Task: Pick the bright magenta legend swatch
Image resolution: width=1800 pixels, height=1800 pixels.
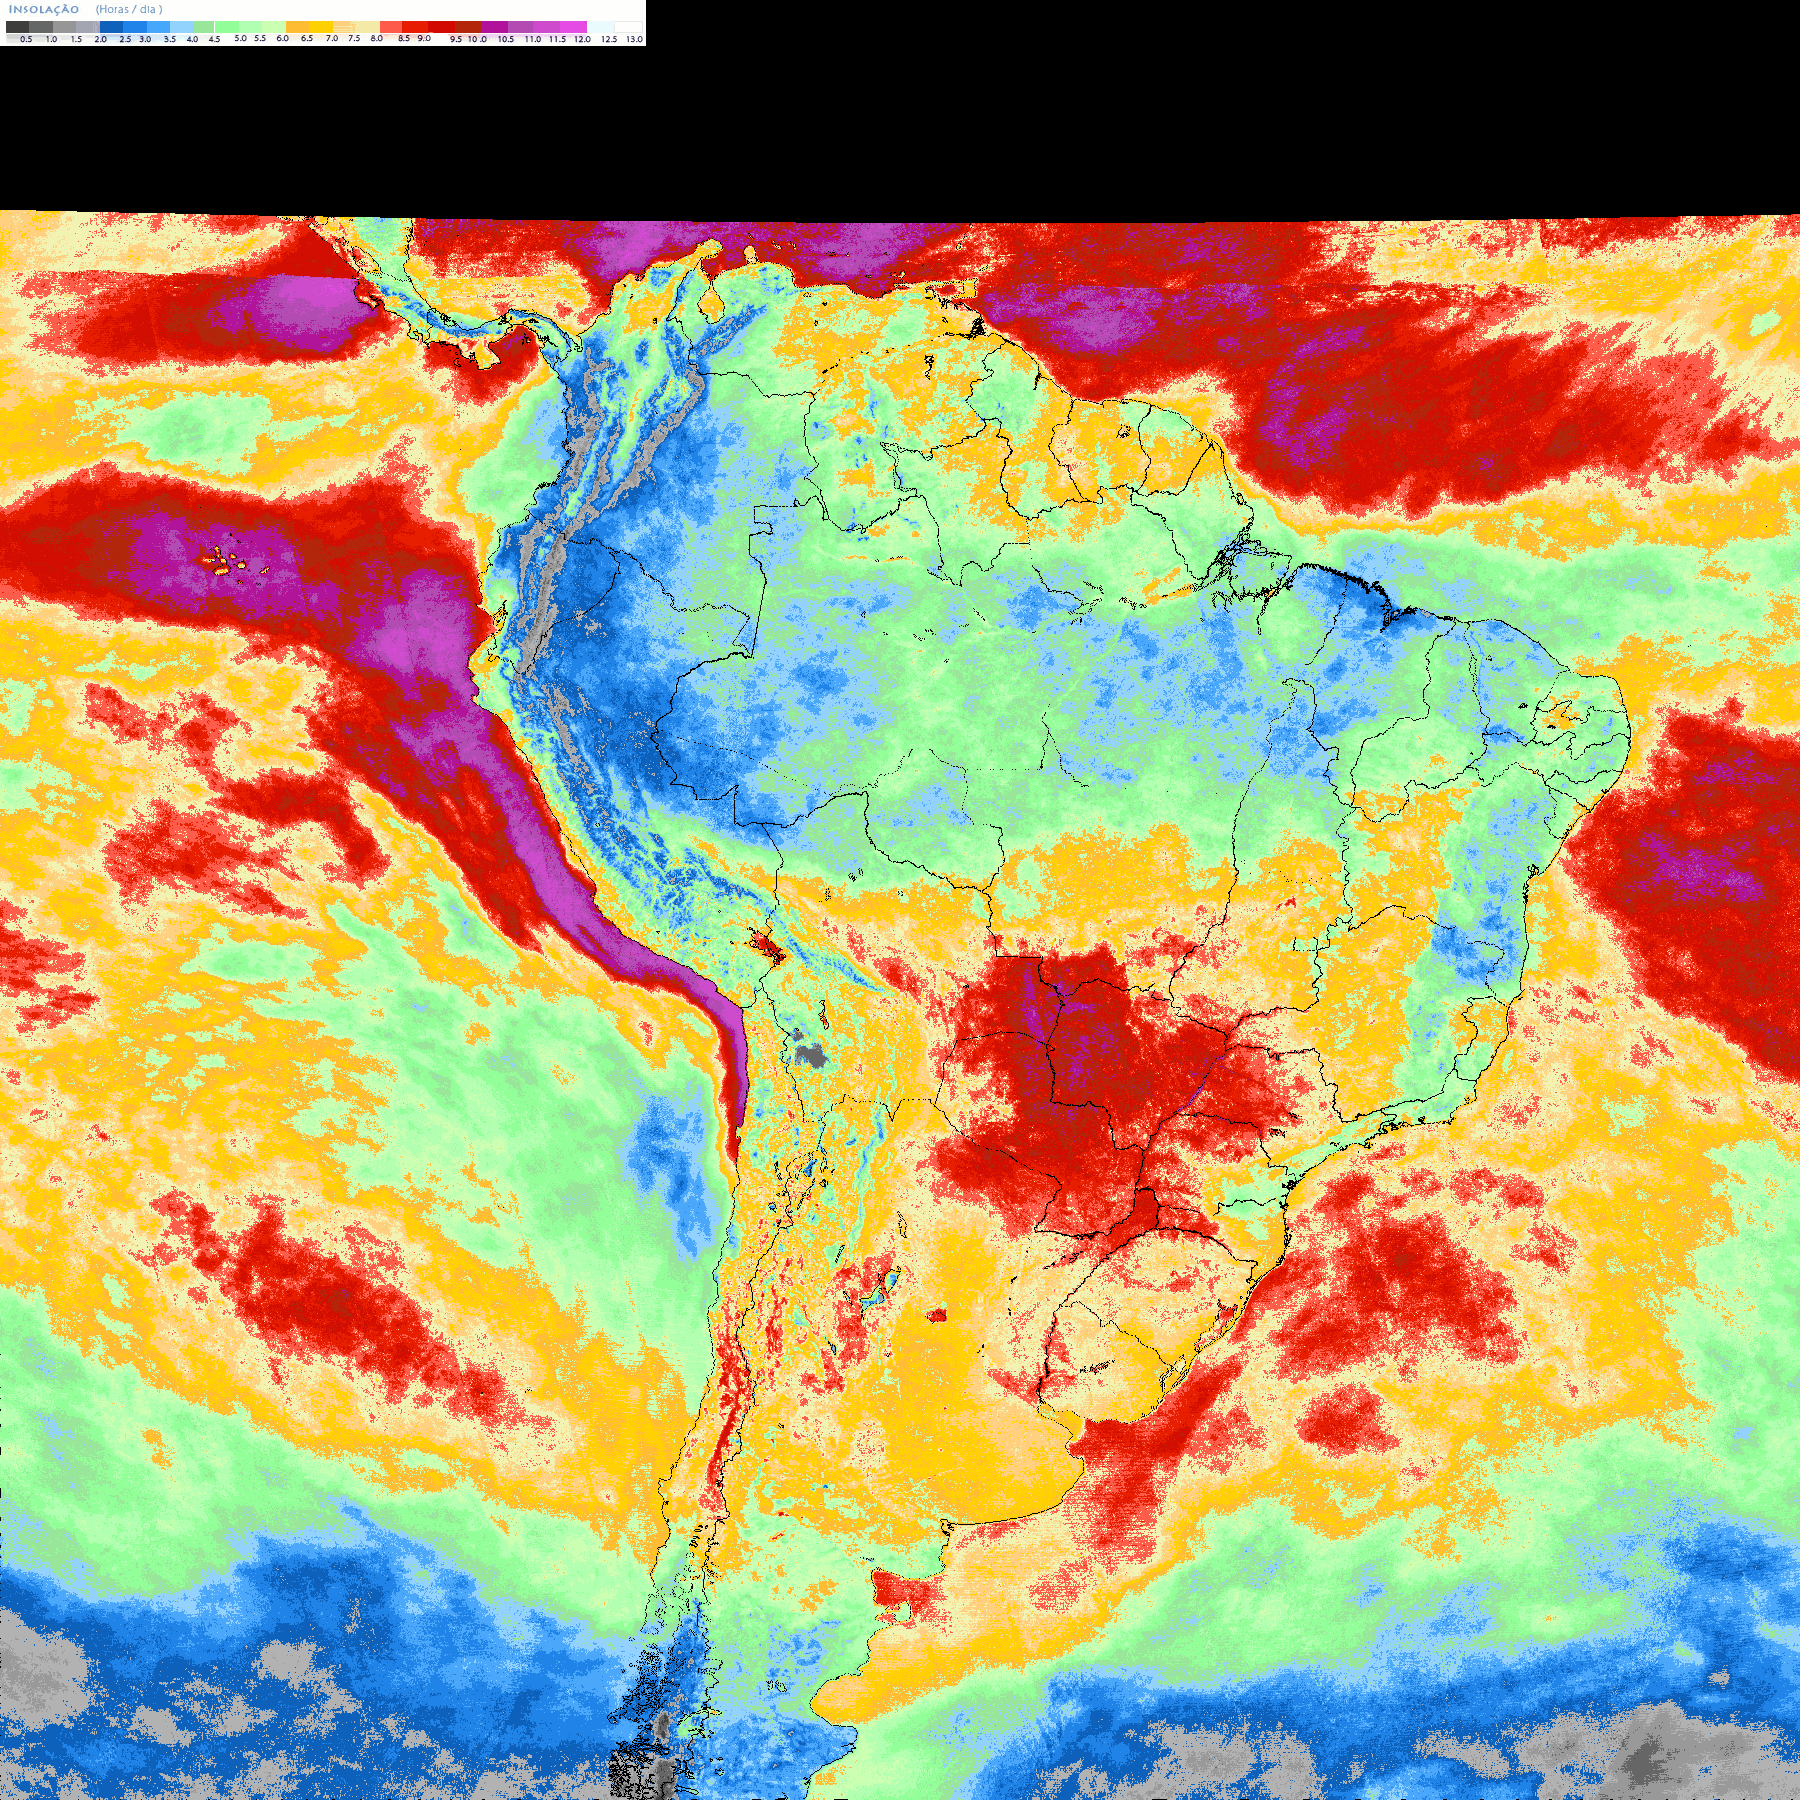Action: coord(573,27)
